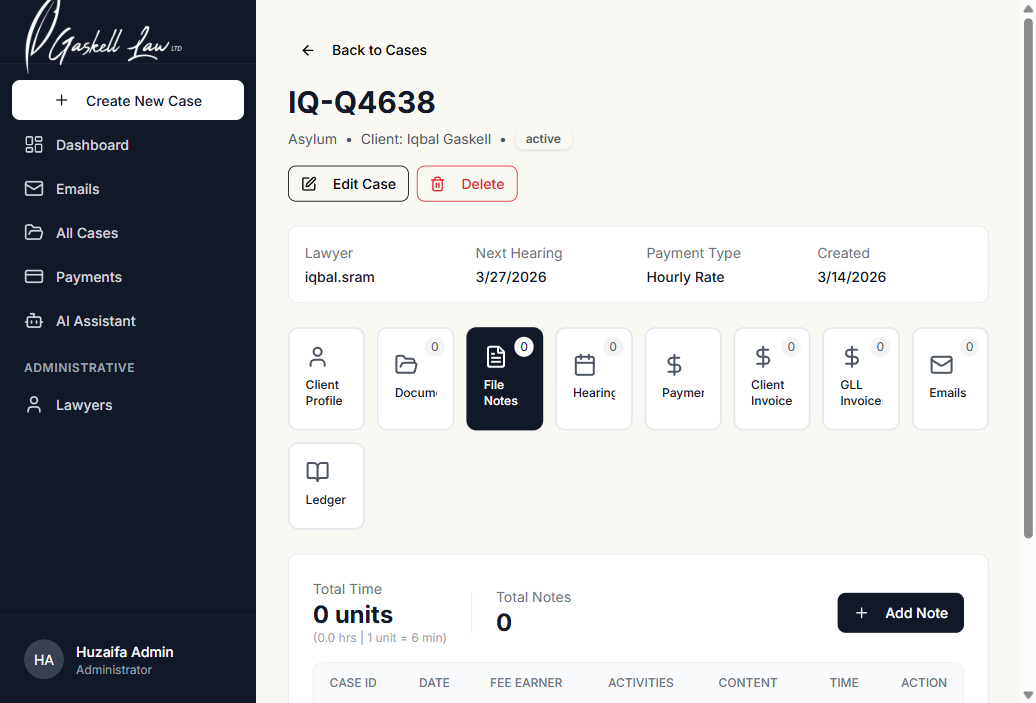Viewport: 1036px width, 703px height.
Task: Click the scrollbar down arrow
Action: click(x=1027, y=694)
